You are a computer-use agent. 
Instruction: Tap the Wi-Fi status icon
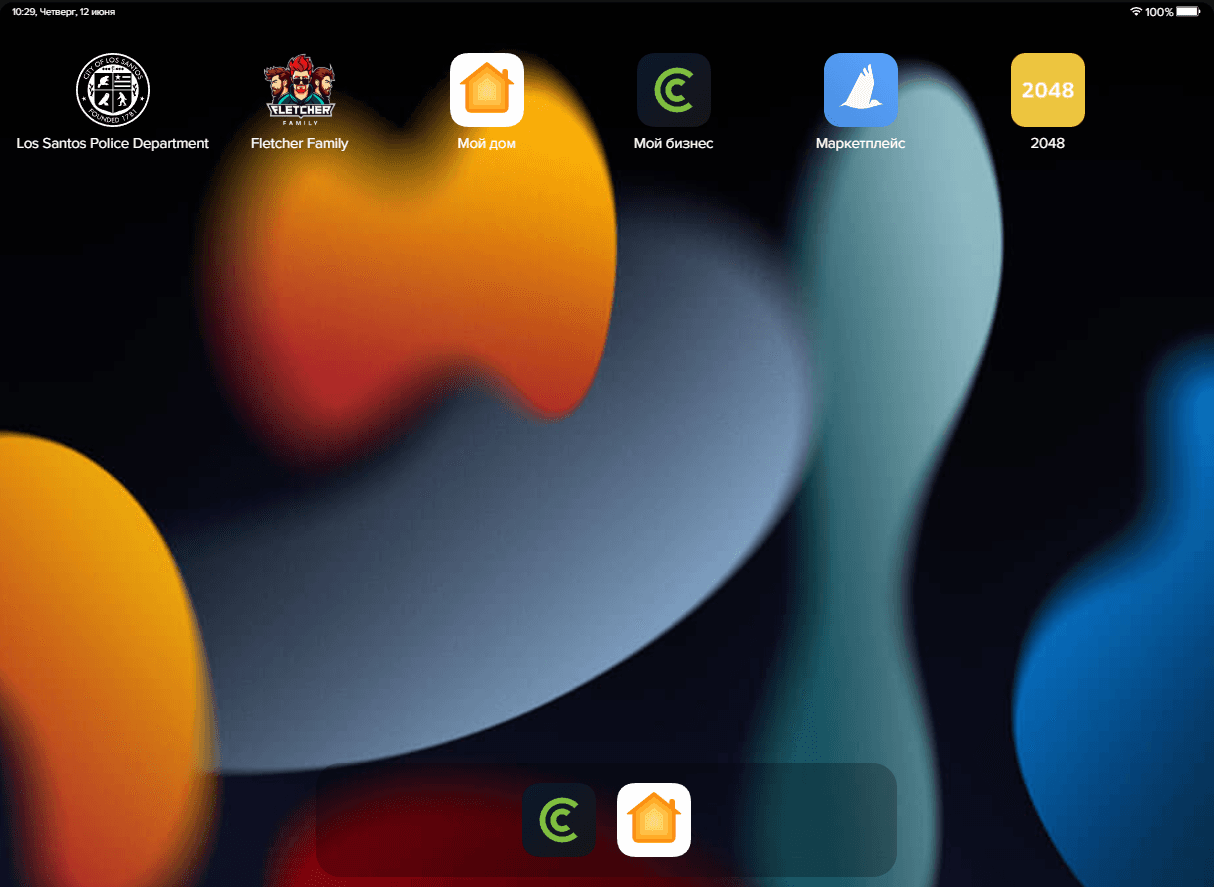point(1136,12)
